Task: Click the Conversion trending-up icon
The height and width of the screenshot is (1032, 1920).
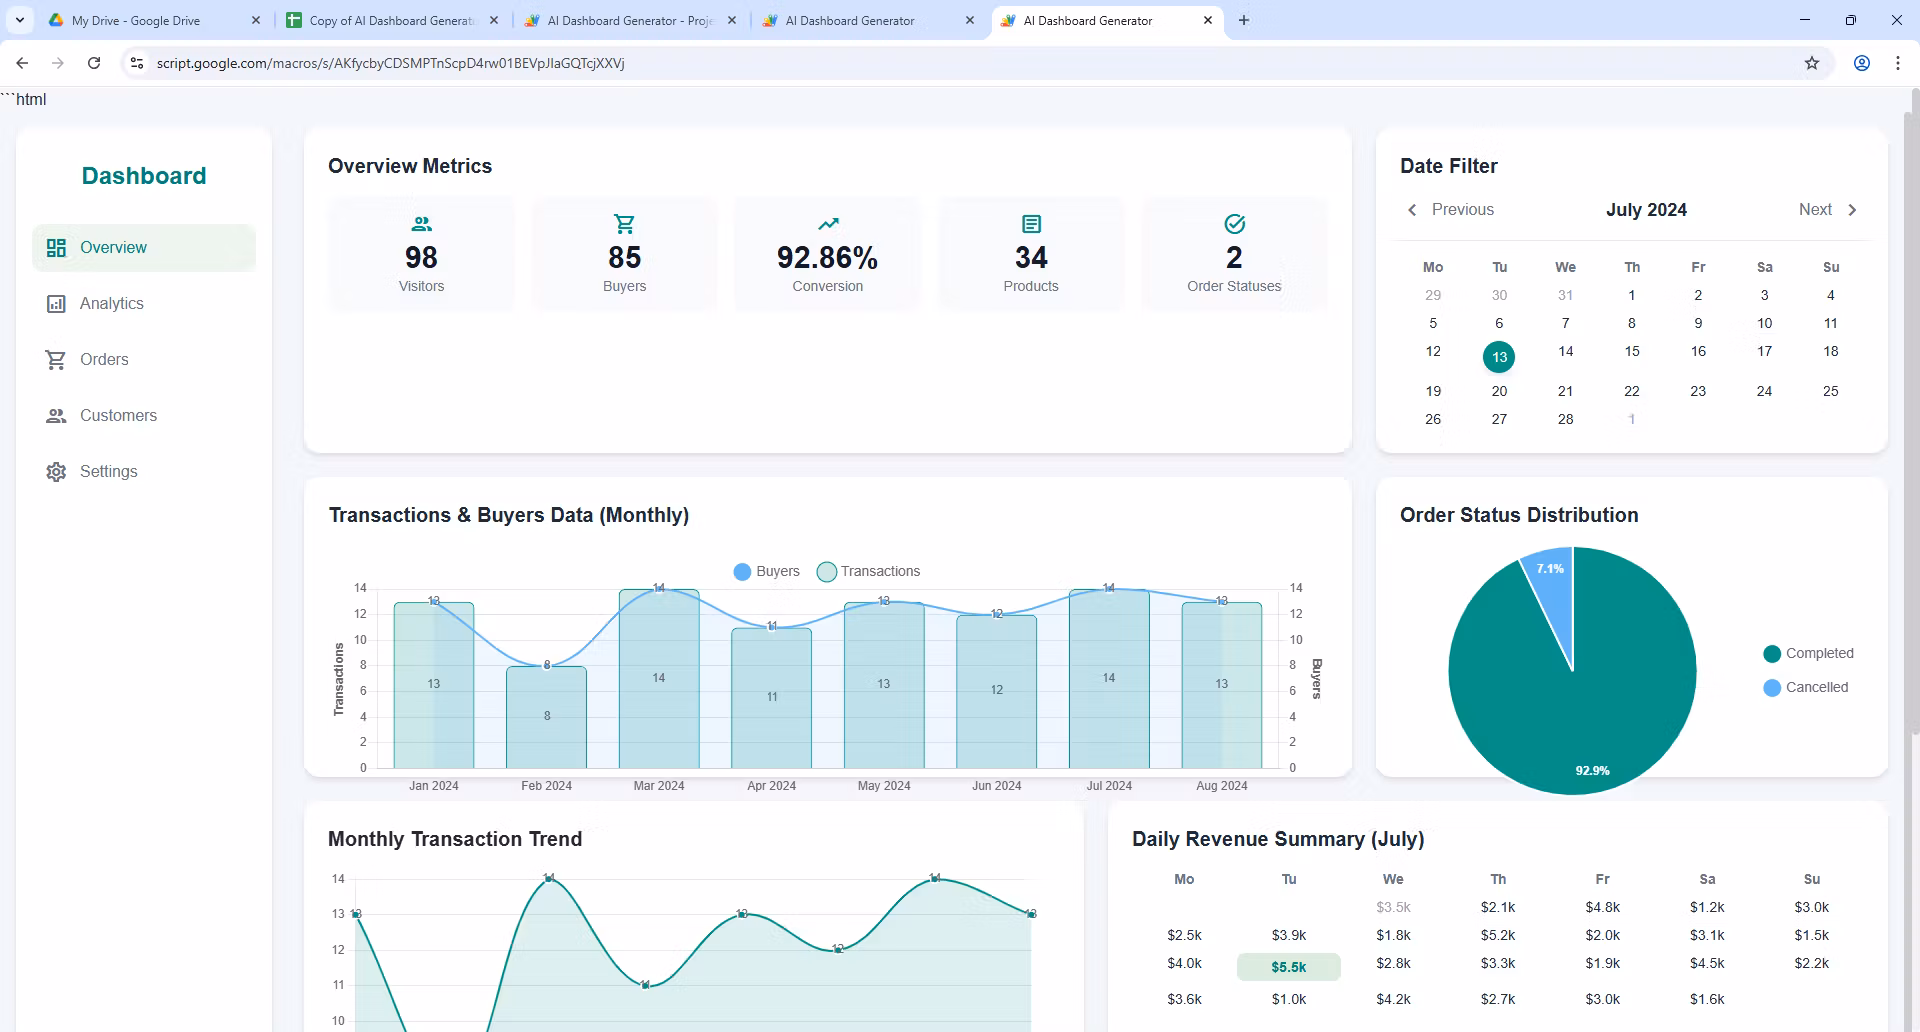Action: click(x=828, y=224)
